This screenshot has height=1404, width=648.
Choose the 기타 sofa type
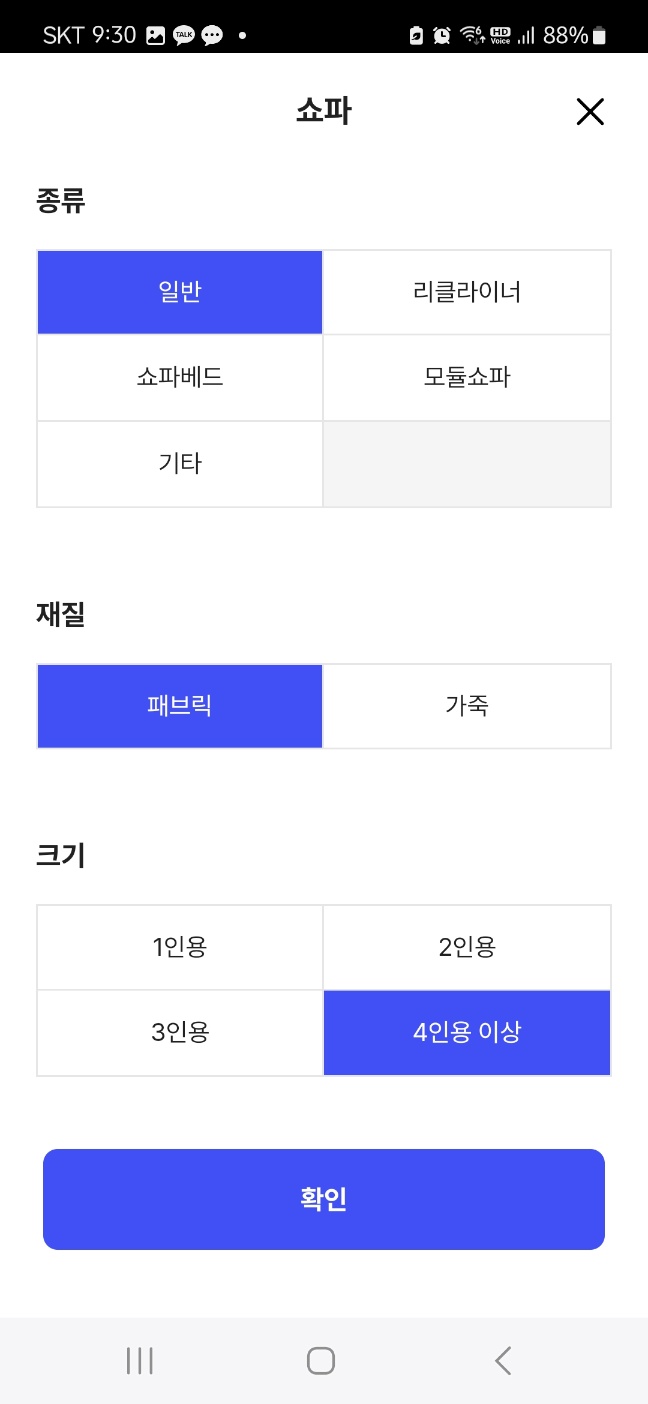180,463
